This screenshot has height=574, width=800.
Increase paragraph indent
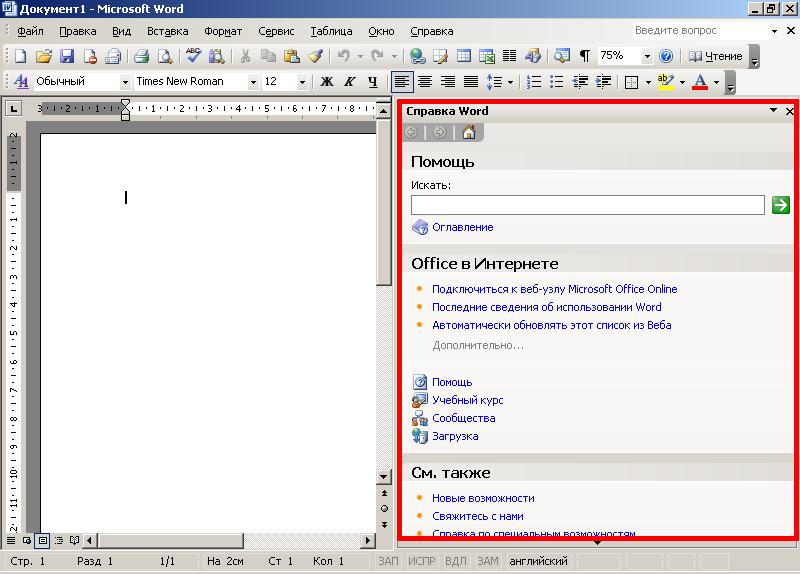coord(603,82)
